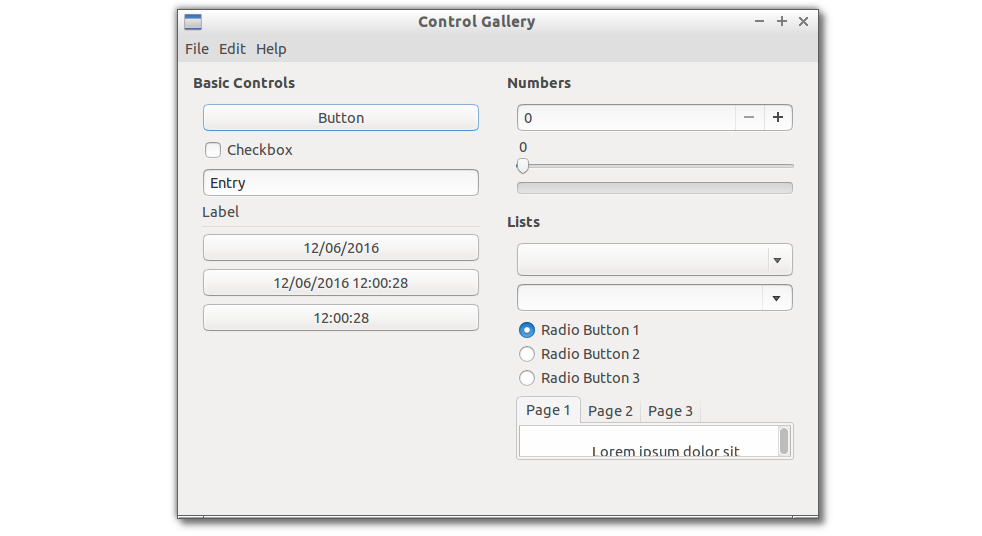This screenshot has height=536, width=982.
Task: Expand the first combo box in Lists
Action: [x=654, y=260]
